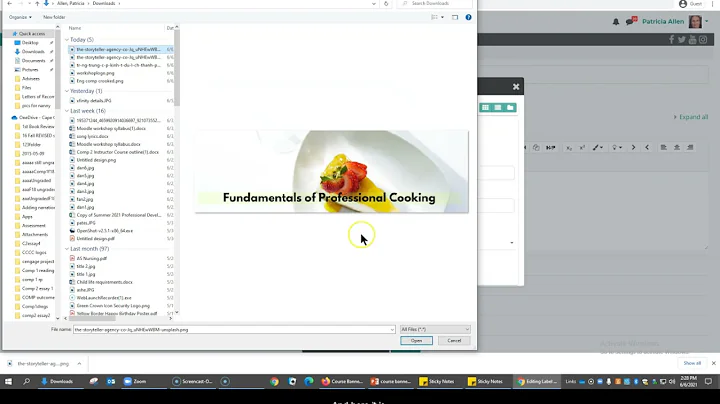Go up one folder level
This screenshot has height=404, width=720.
(37, 4)
